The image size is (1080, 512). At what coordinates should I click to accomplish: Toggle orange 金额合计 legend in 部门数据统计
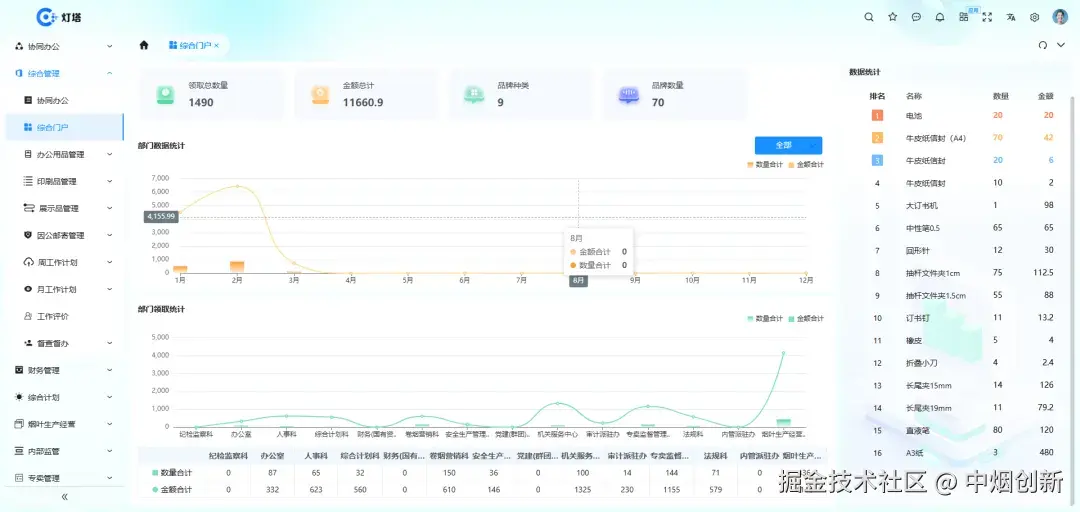(x=806, y=165)
